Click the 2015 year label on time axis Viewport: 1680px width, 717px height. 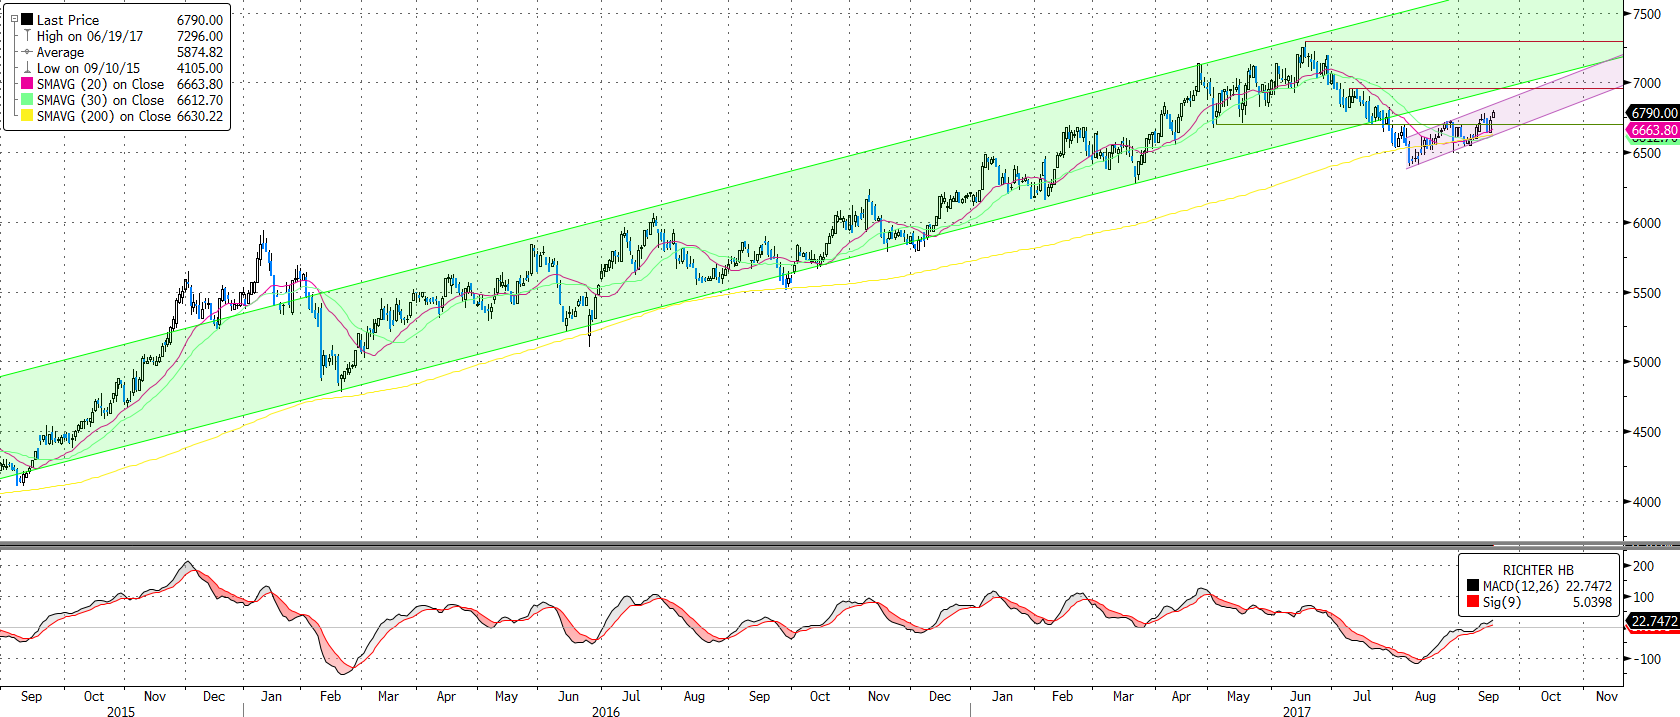120,712
